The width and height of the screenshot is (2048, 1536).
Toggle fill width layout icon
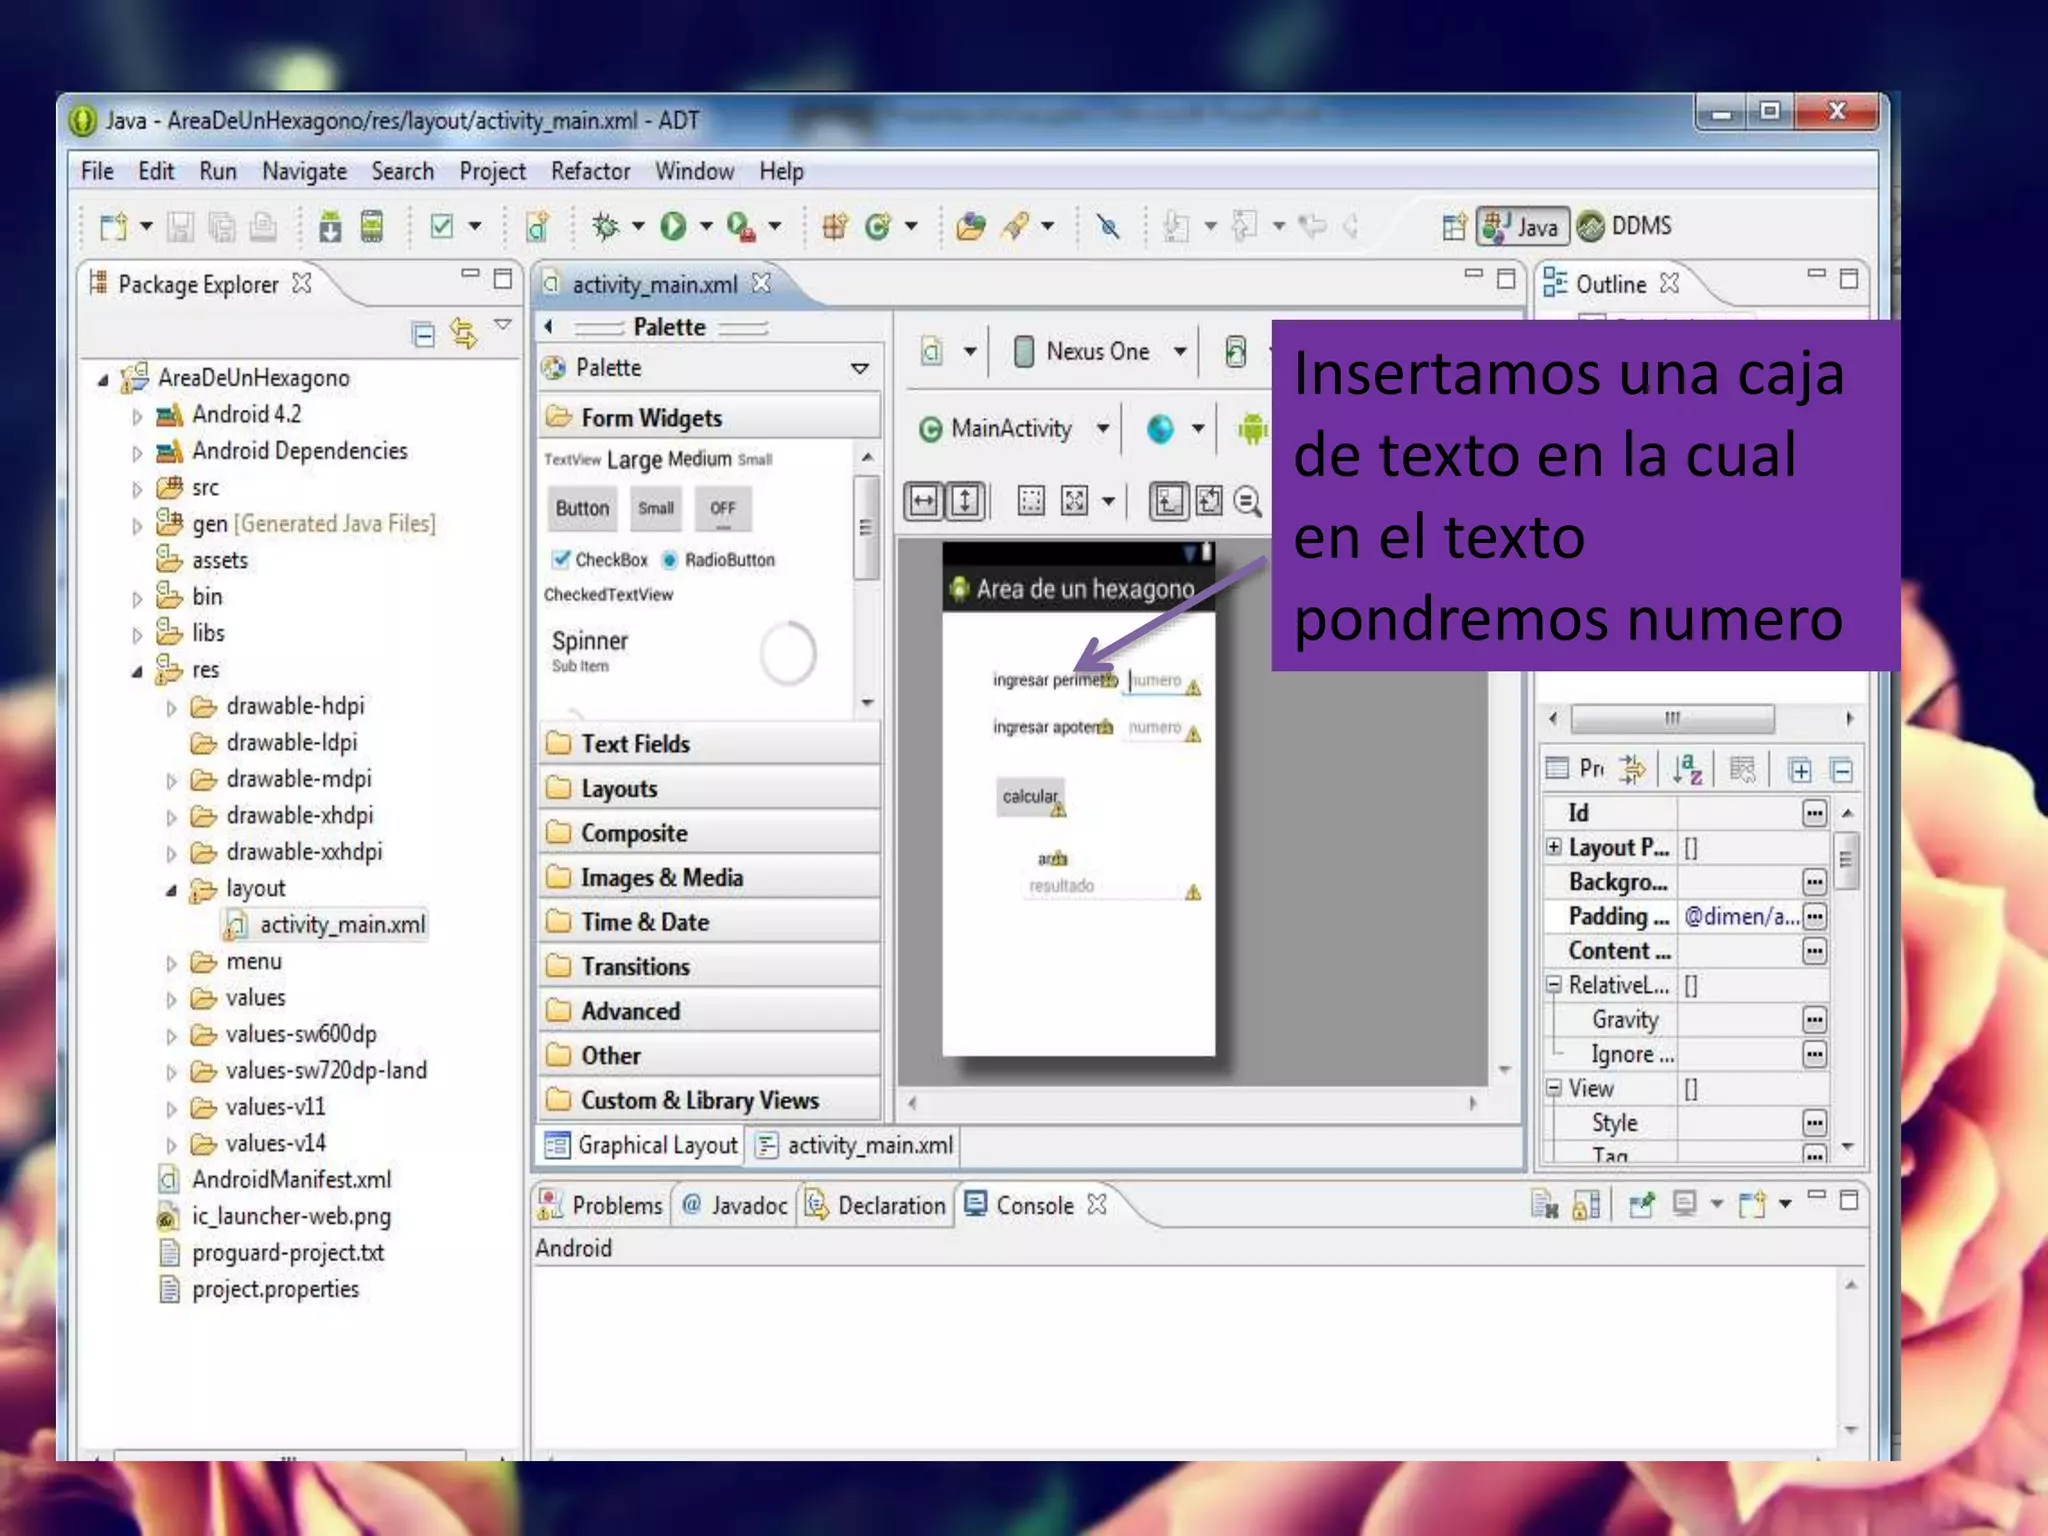924,500
